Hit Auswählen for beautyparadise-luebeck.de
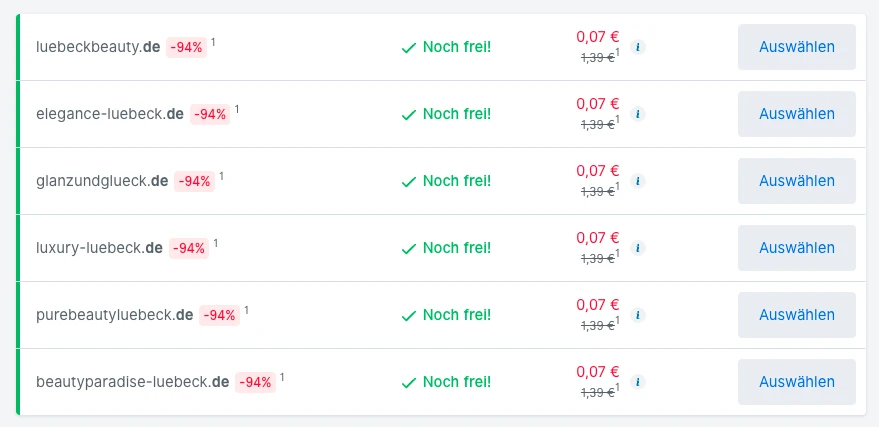879x427 pixels. [796, 382]
